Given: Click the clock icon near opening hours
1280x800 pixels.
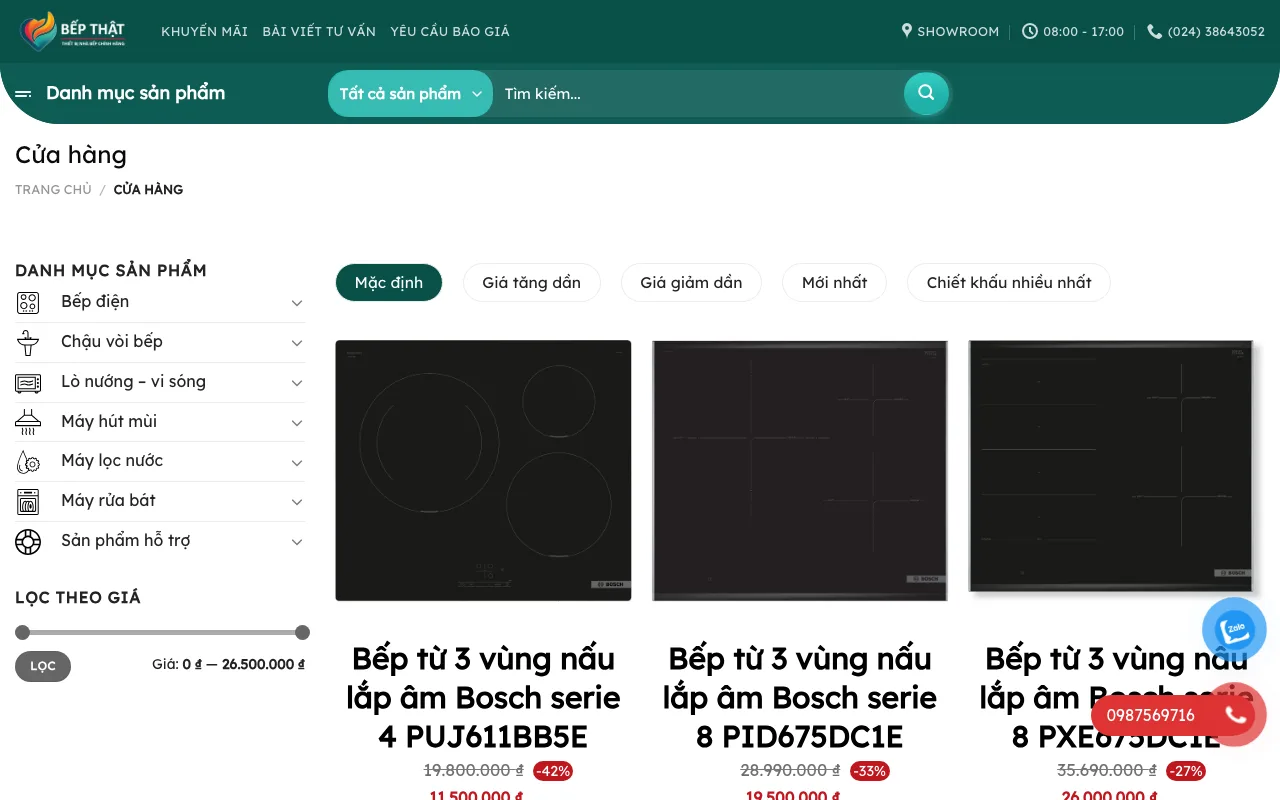Looking at the screenshot, I should point(1030,31).
